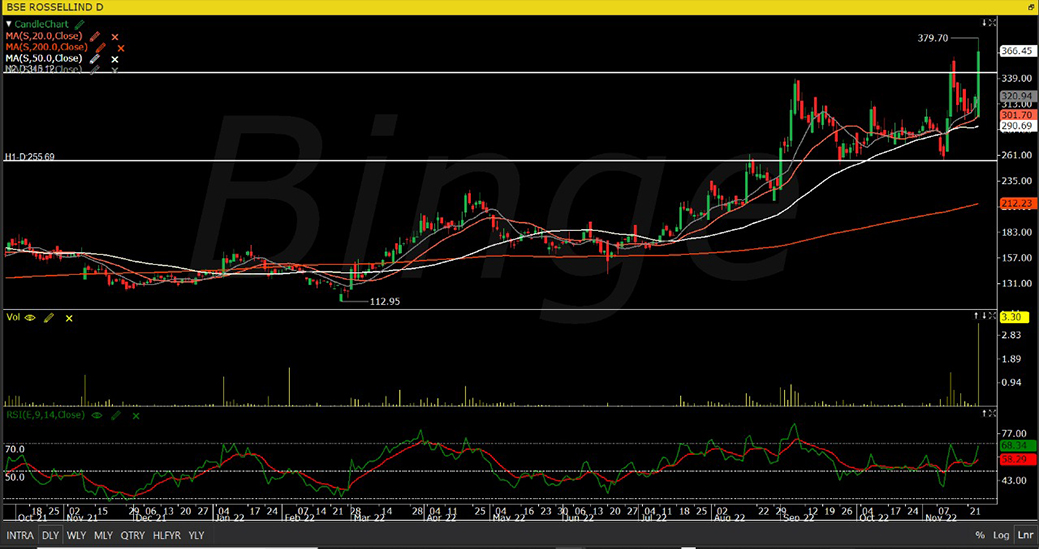This screenshot has width=1039, height=549.
Task: Switch to QTRY quarterly timeframe
Action: [x=133, y=535]
